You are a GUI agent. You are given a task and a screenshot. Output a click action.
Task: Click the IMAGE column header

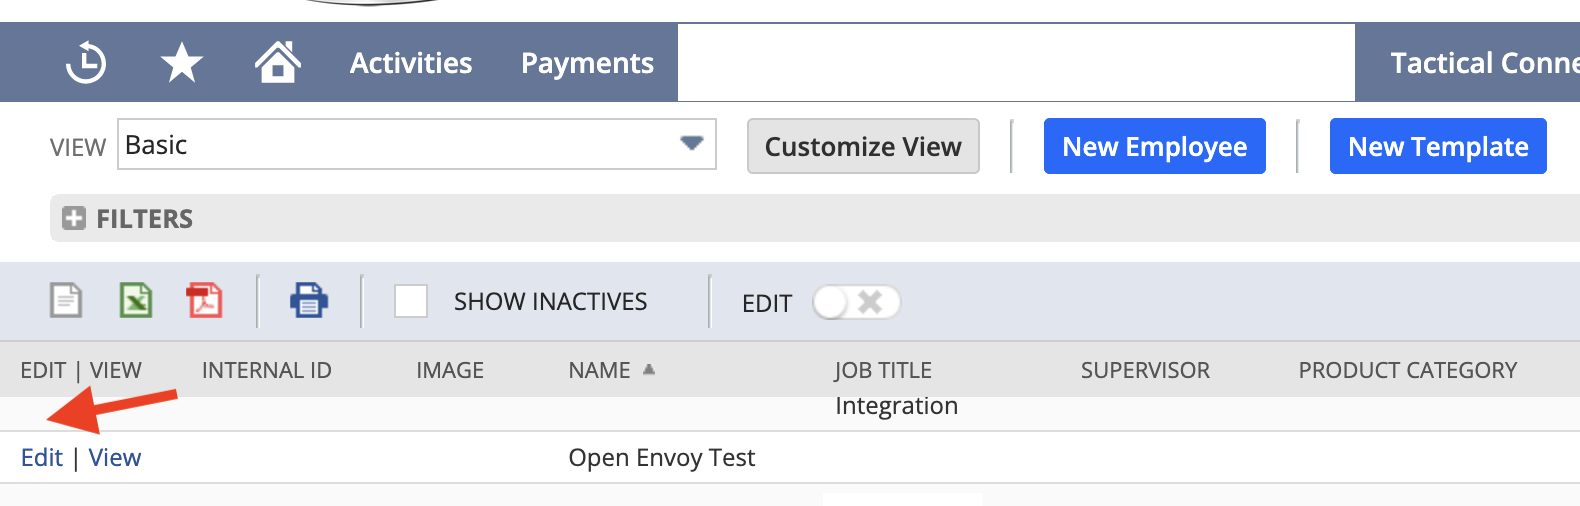point(450,370)
